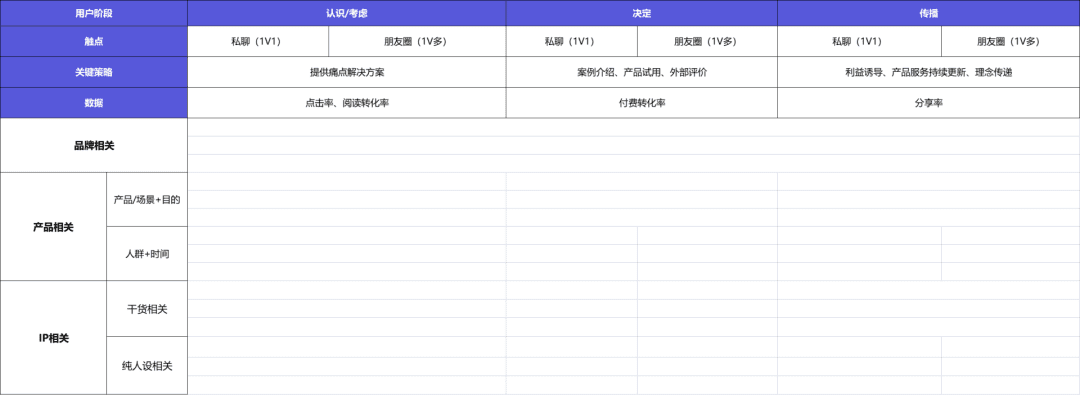Screen dimensions: 1080x395
Task: Select the 决定 stage header cell
Action: pyautogui.click(x=641, y=13)
